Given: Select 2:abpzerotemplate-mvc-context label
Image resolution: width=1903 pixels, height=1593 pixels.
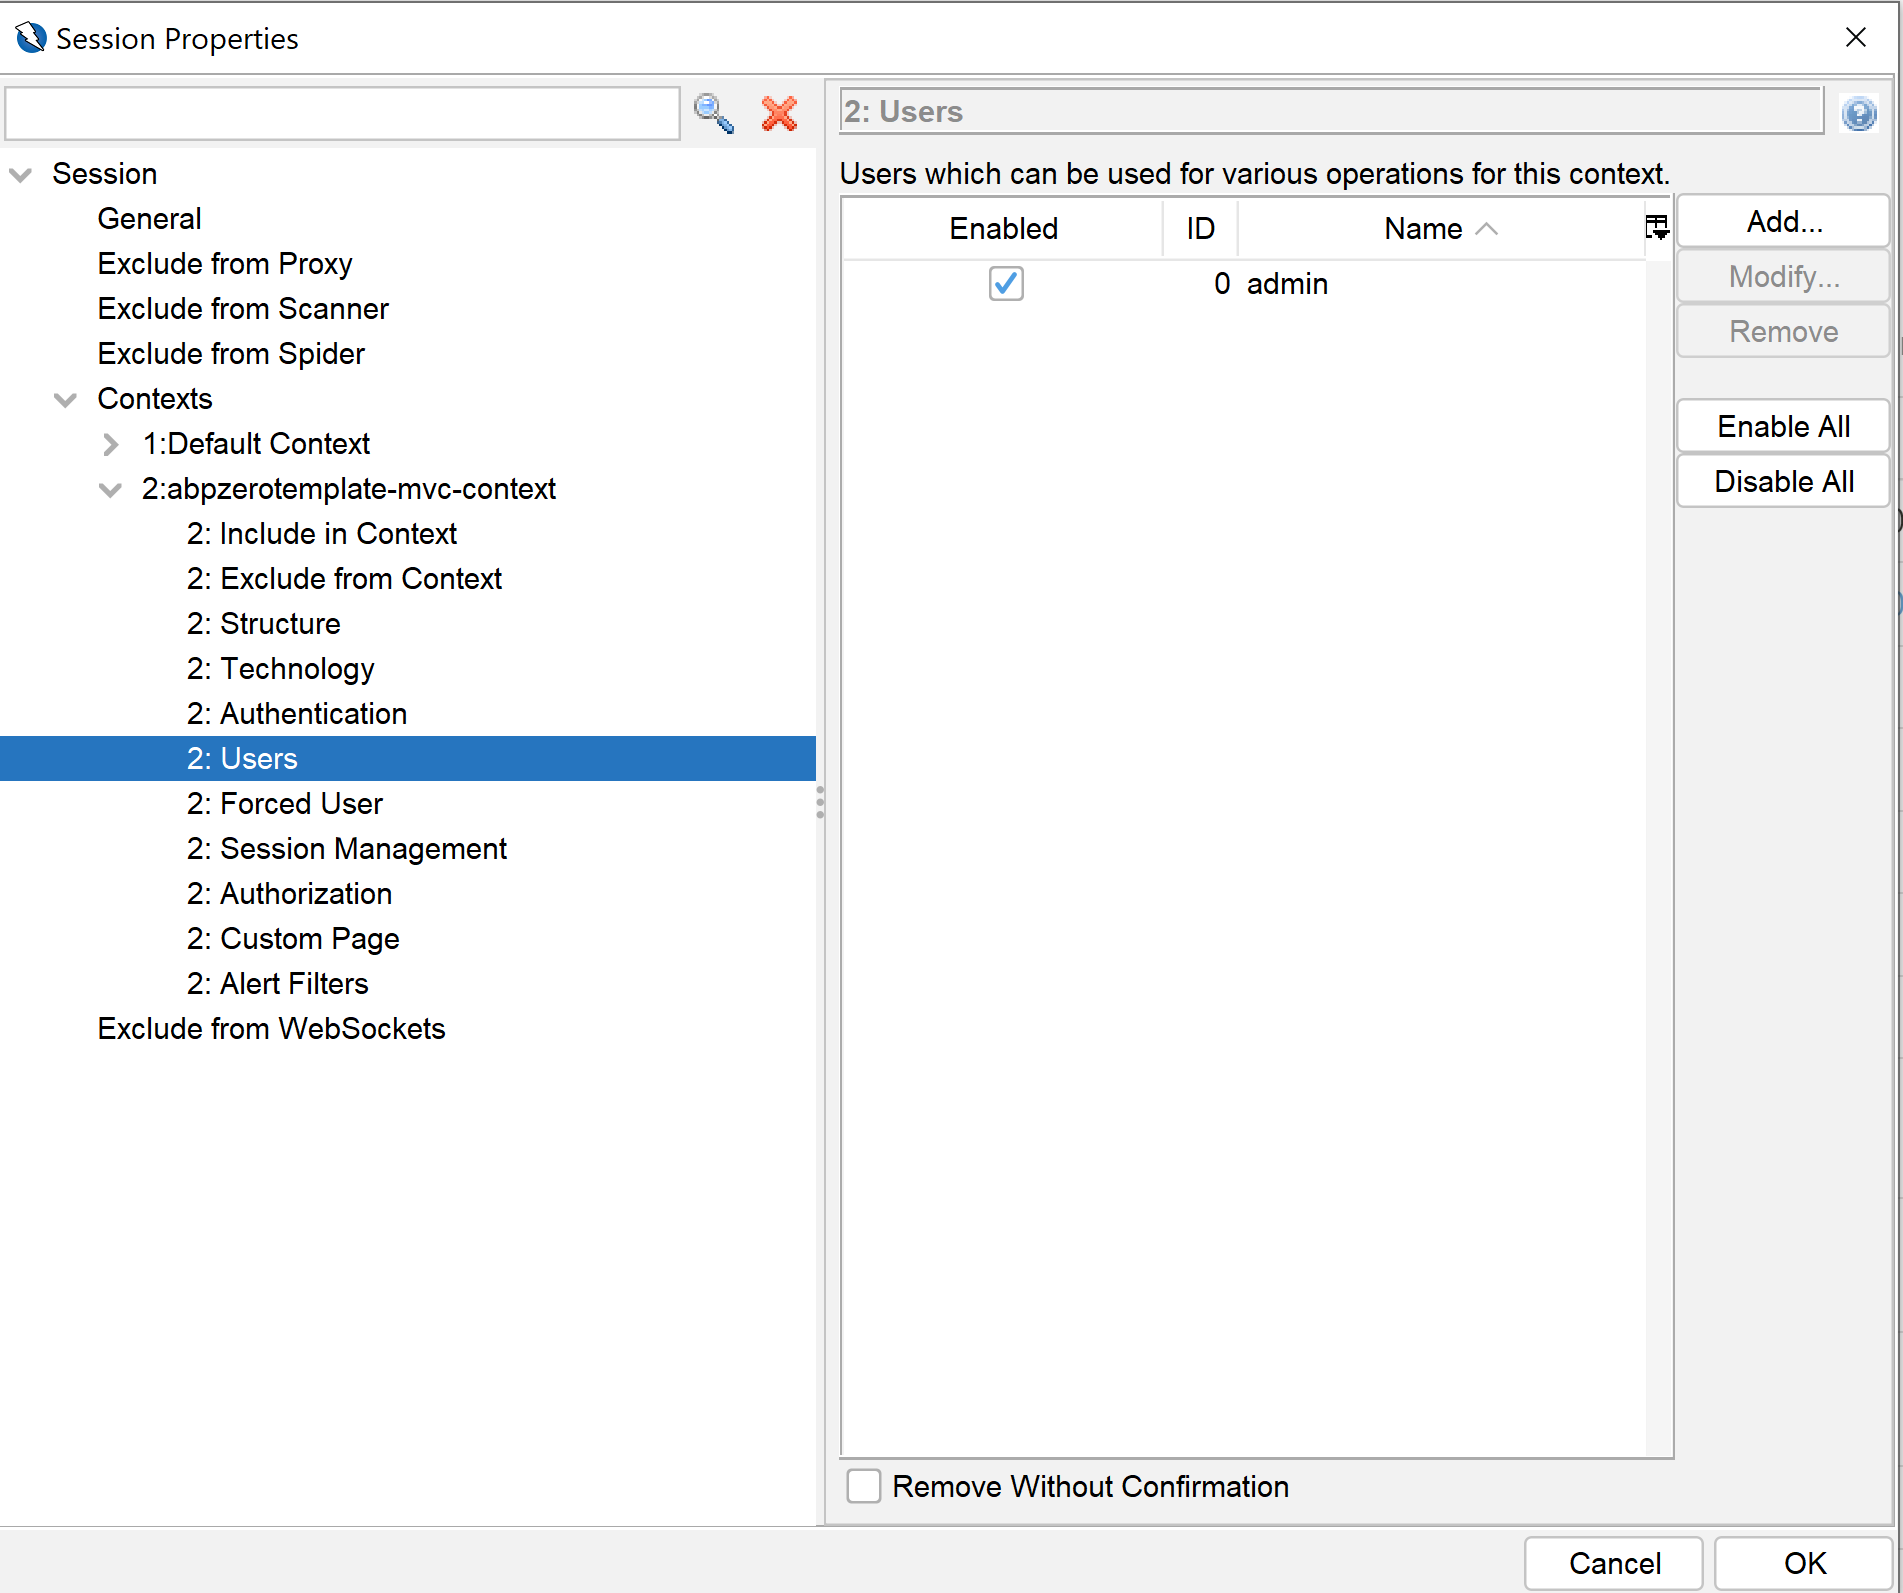Looking at the screenshot, I should click(349, 489).
